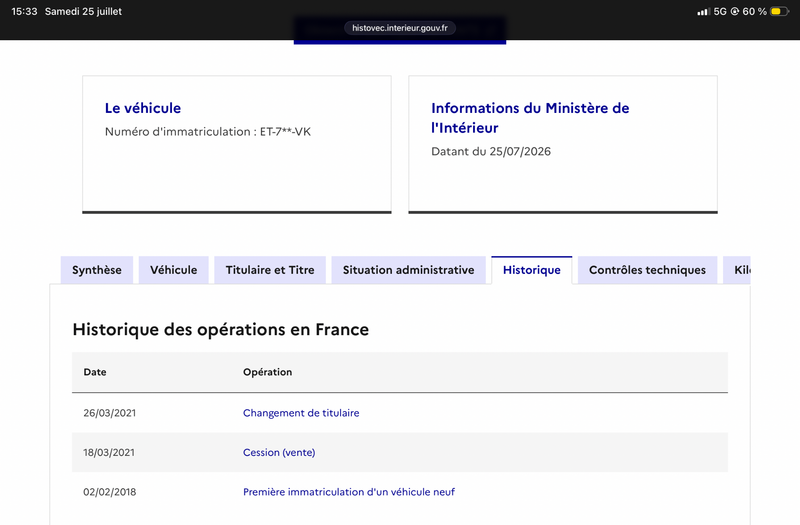This screenshot has height=525, width=800.
Task: Open Première immatriculation d'un véhicule neuf link
Action: pos(349,492)
